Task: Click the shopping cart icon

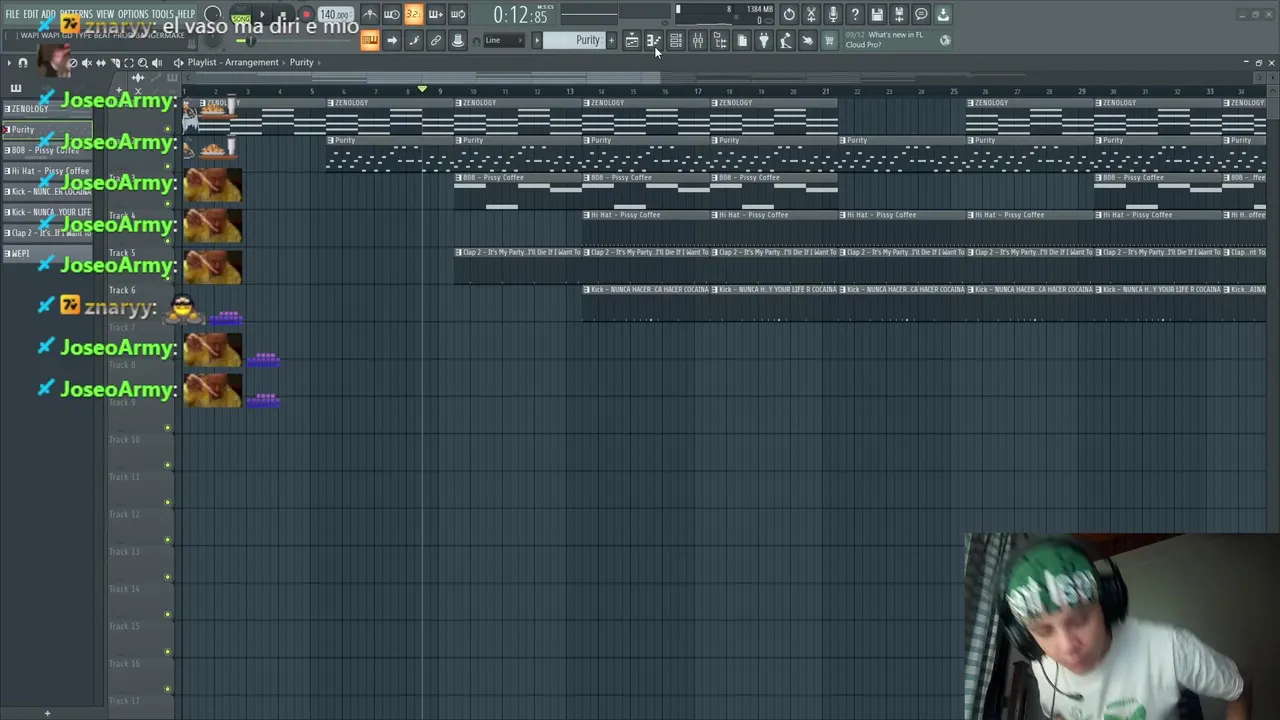Action: point(828,40)
